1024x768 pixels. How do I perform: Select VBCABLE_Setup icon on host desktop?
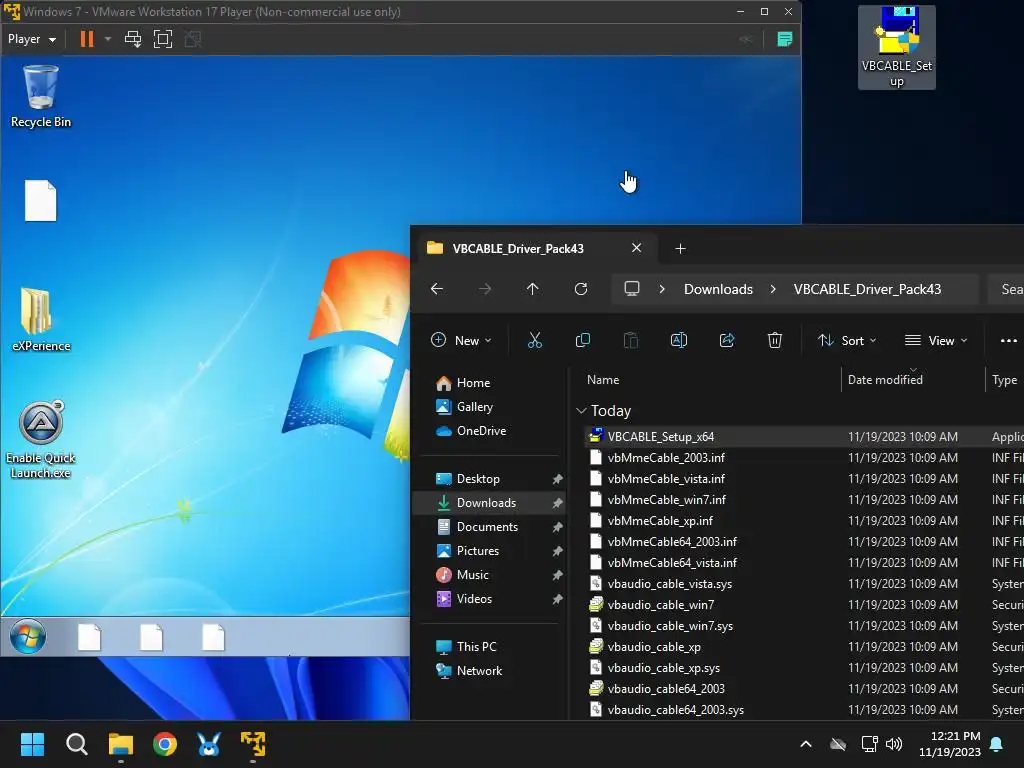[897, 47]
